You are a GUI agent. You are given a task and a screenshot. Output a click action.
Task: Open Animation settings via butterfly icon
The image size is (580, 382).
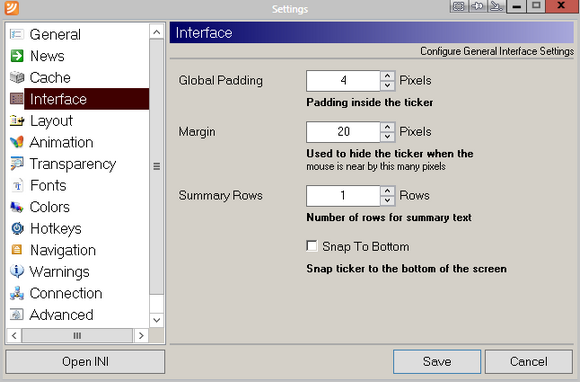(17, 142)
